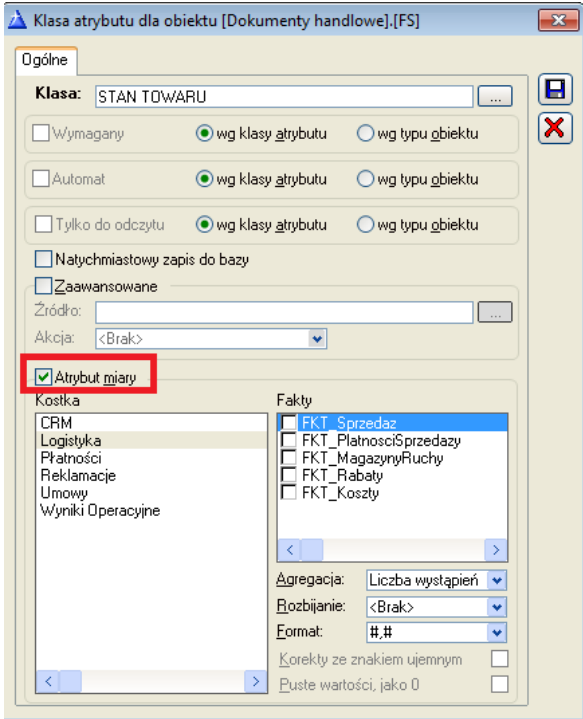
Task: Cancel with the red X icon
Action: click(x=555, y=128)
